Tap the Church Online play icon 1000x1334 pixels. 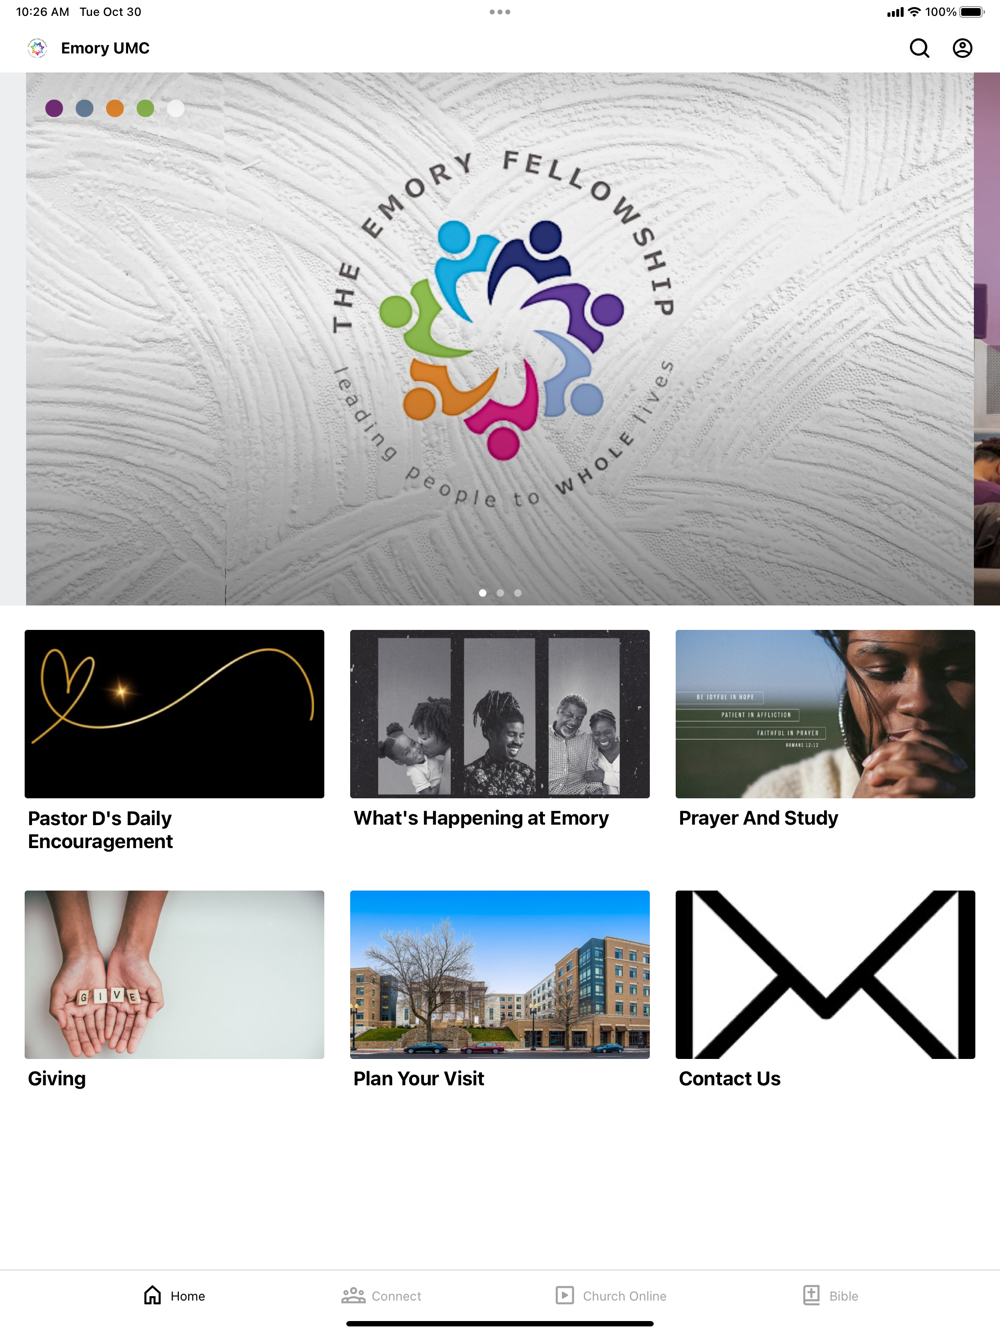(x=565, y=1295)
